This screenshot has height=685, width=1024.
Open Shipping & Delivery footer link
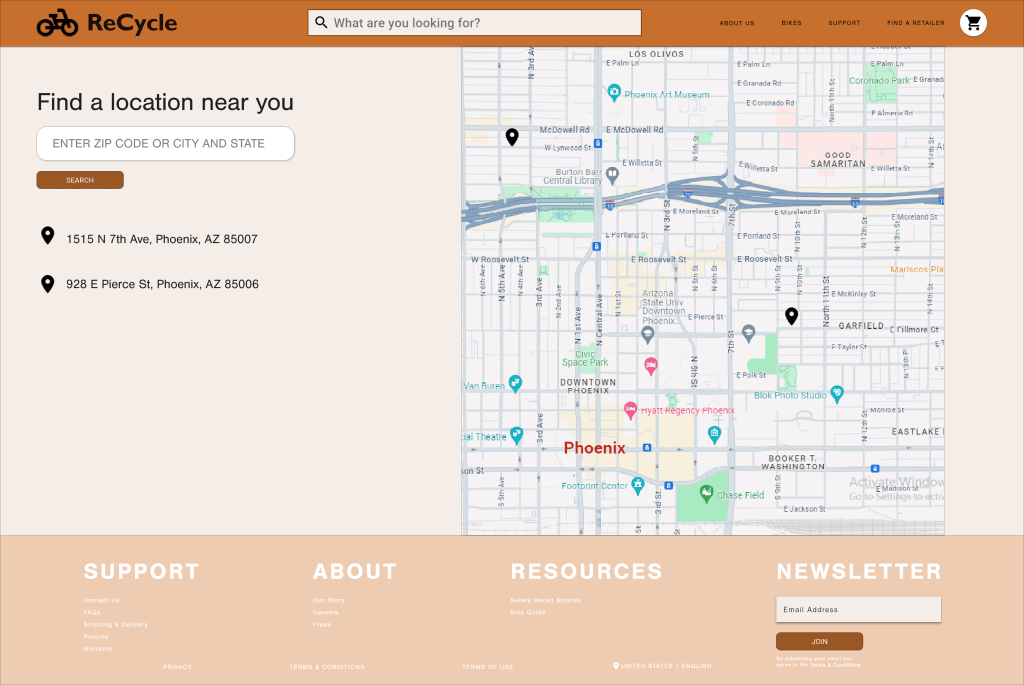click(x=115, y=624)
